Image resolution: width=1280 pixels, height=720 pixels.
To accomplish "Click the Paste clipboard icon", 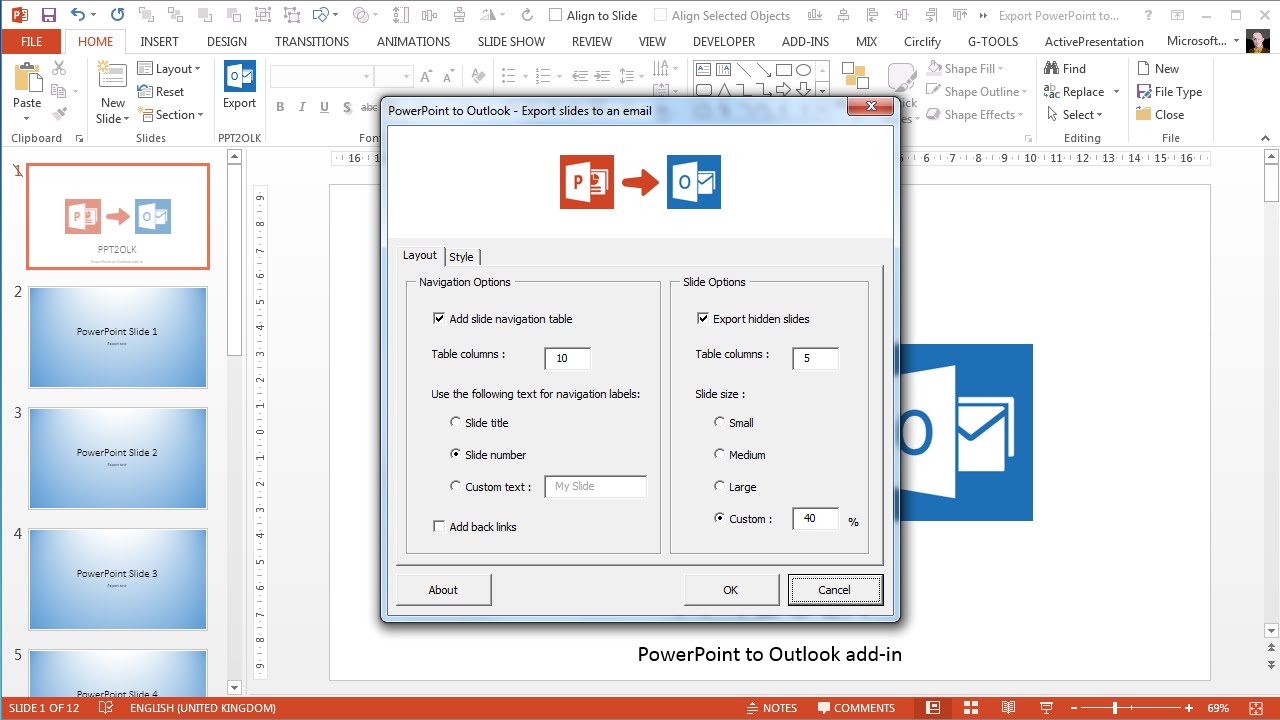I will coord(27,77).
